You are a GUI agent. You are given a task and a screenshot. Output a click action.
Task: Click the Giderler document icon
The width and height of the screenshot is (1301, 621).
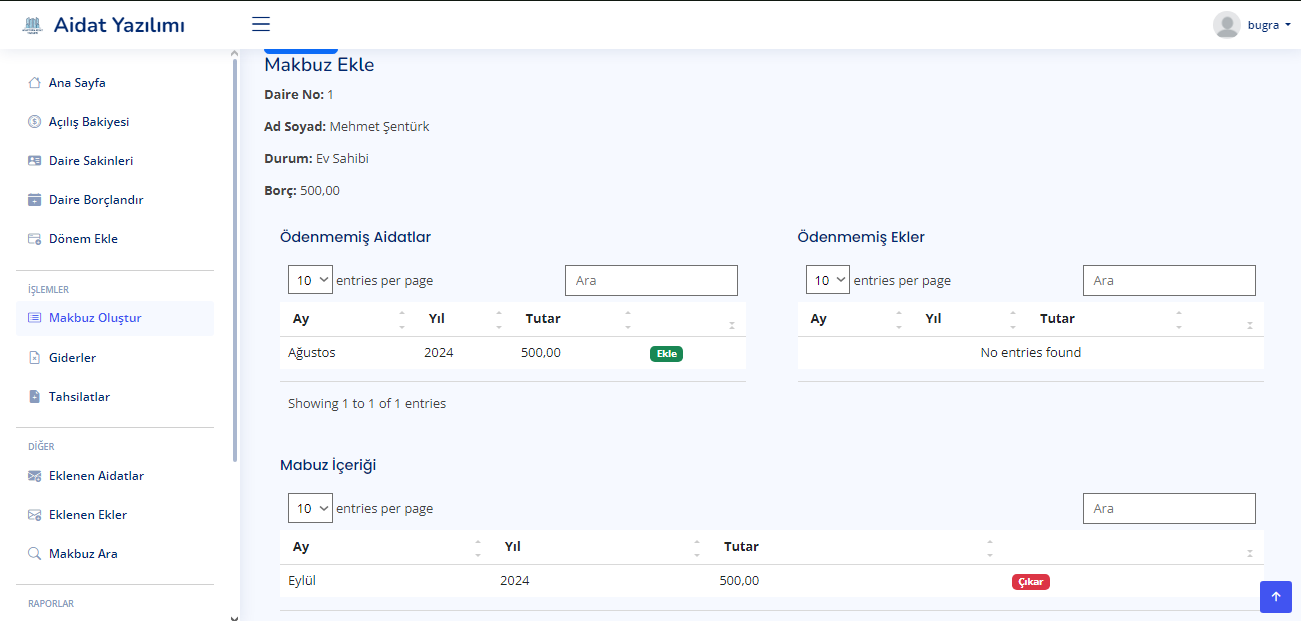click(x=34, y=358)
